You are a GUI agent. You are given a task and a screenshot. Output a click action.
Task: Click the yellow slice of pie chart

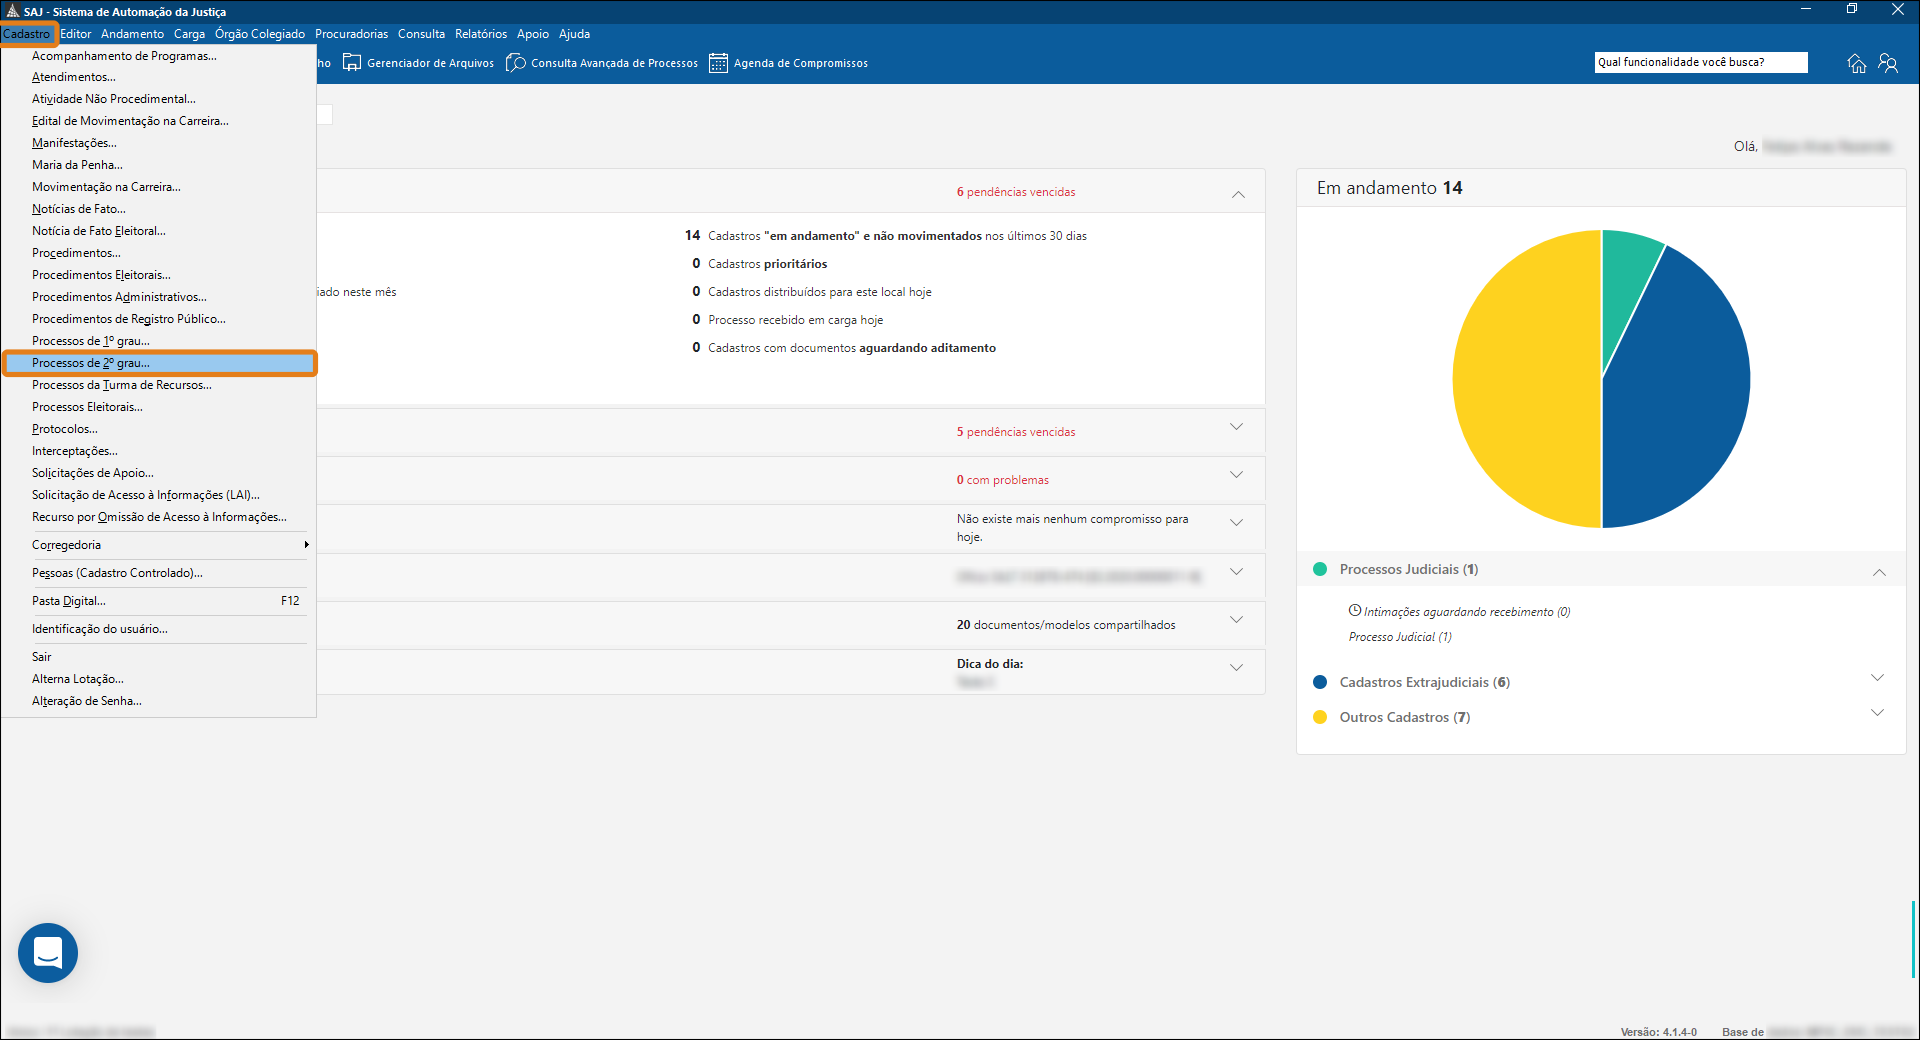pyautogui.click(x=1525, y=380)
